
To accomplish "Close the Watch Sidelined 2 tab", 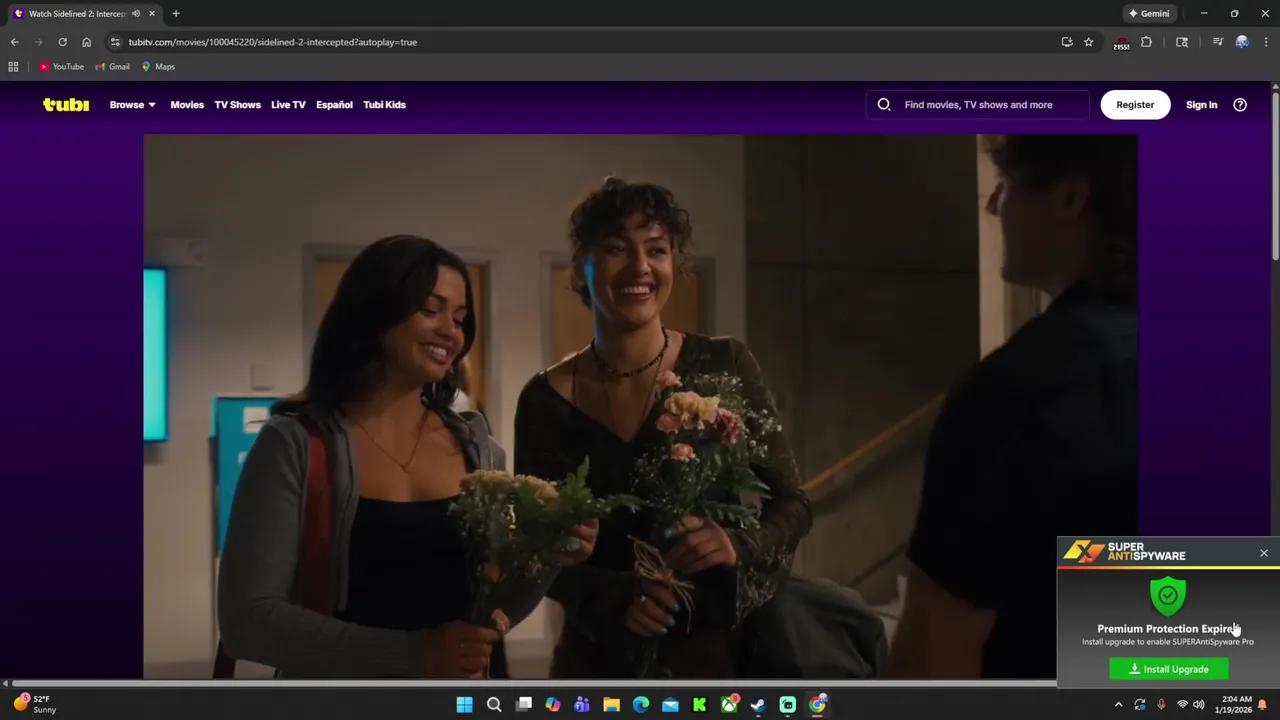I will (152, 14).
